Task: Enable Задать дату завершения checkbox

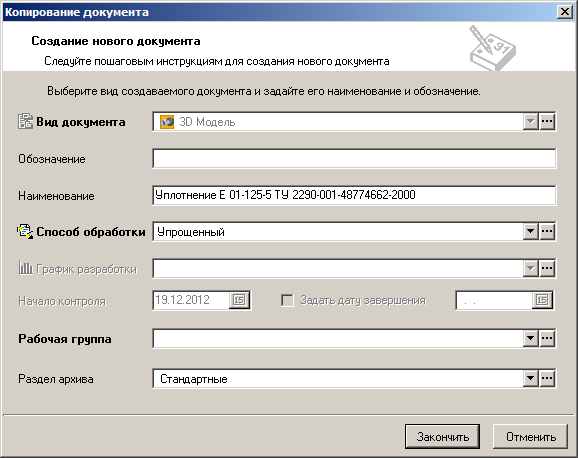Action: pyautogui.click(x=287, y=300)
